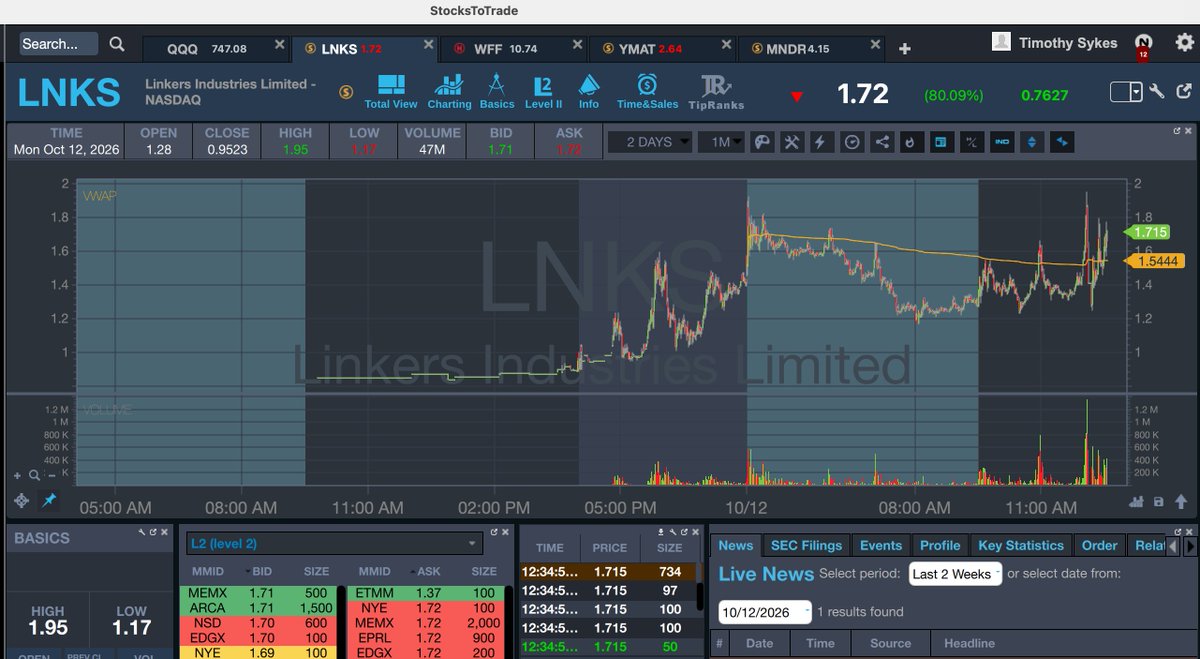Open notifications badge showing 12
Viewport: 1200px width, 659px height.
1144,45
